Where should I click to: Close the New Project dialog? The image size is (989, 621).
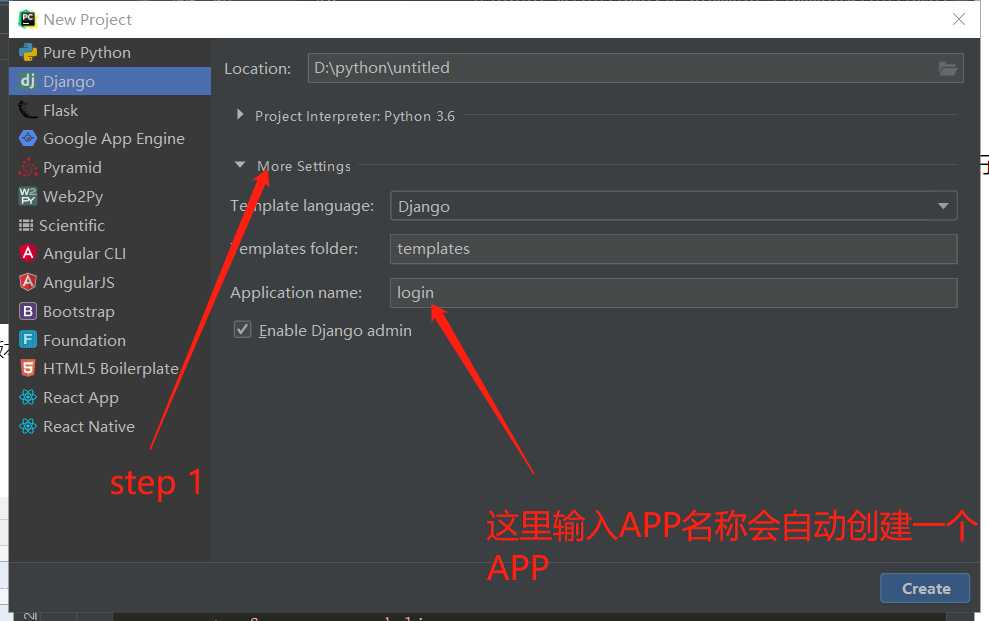pos(959,19)
